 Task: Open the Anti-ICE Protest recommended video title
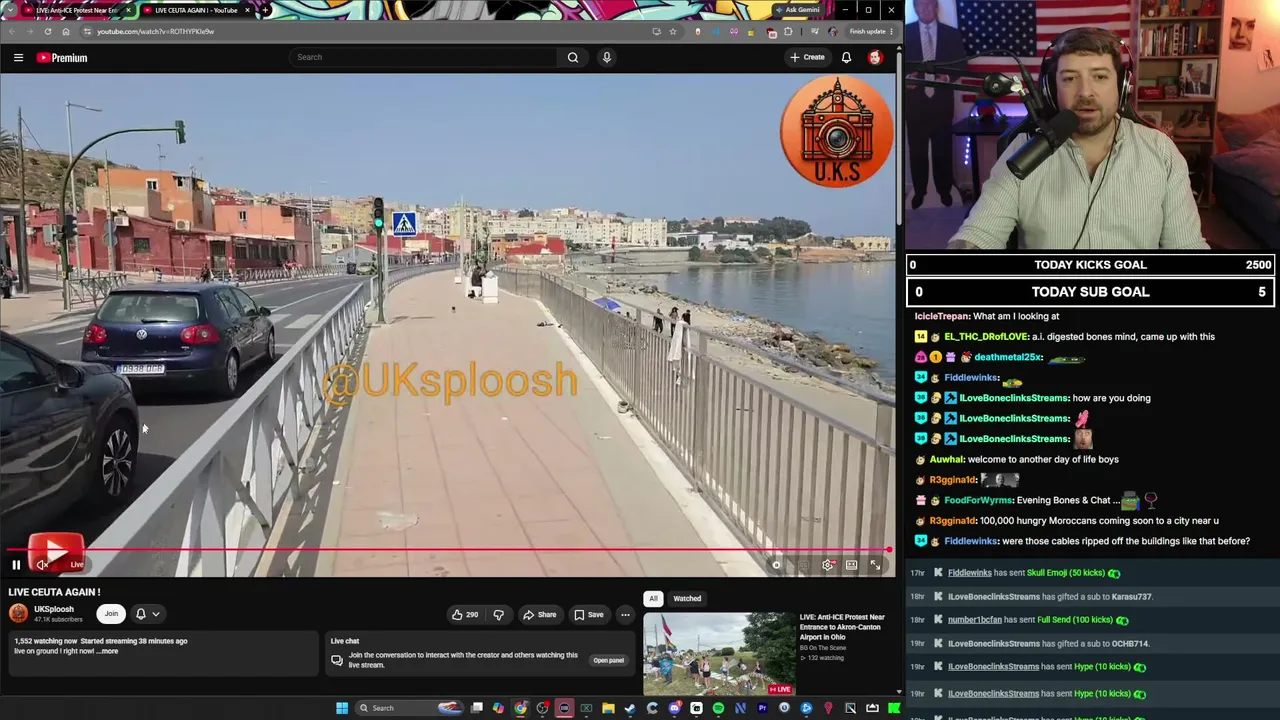click(842, 627)
